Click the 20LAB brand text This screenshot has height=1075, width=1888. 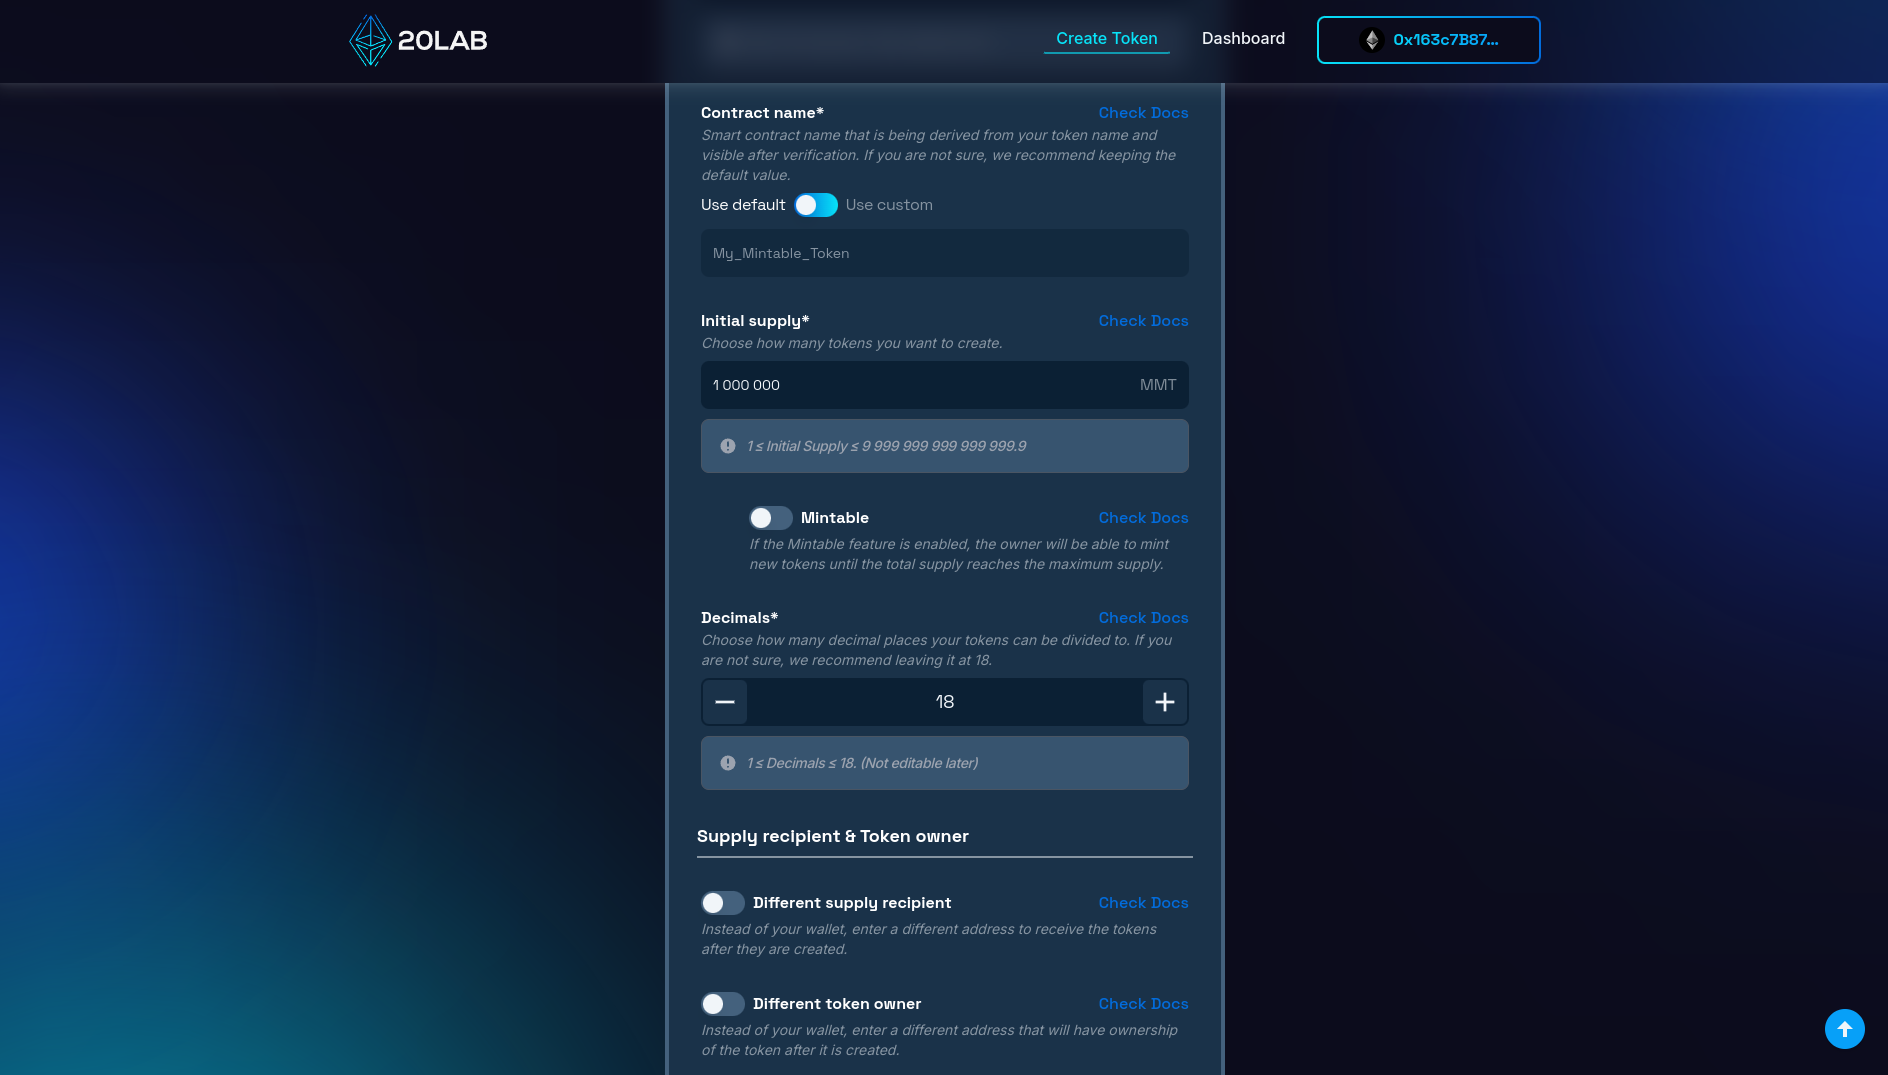click(442, 41)
